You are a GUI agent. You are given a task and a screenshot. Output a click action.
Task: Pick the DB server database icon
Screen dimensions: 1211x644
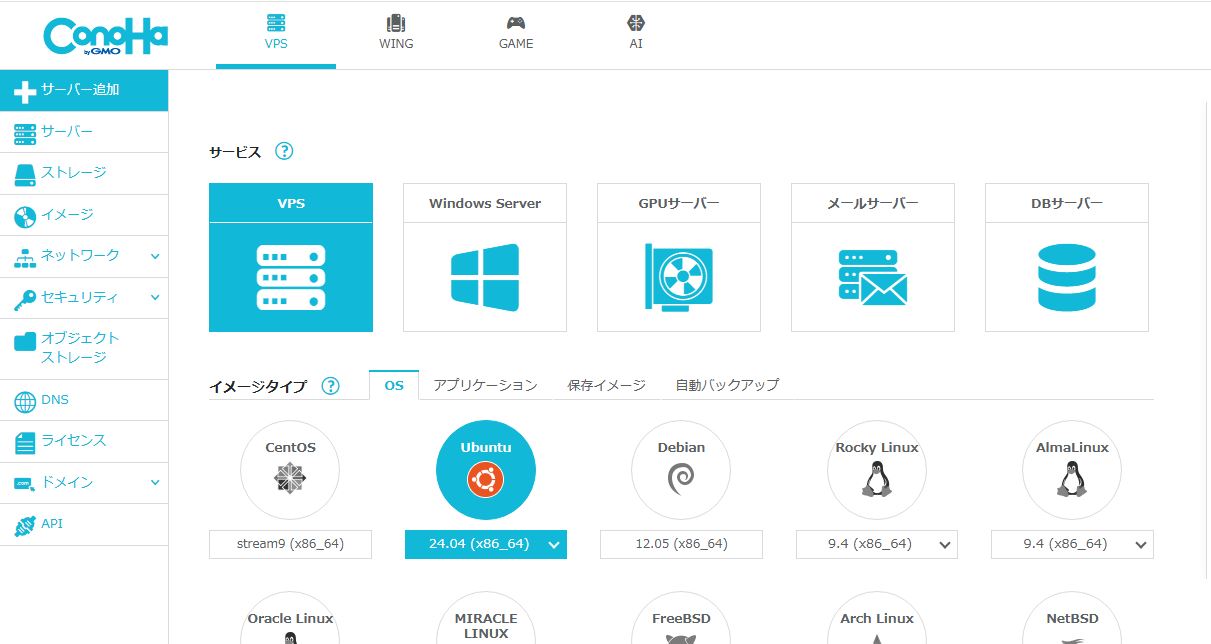tap(1066, 277)
